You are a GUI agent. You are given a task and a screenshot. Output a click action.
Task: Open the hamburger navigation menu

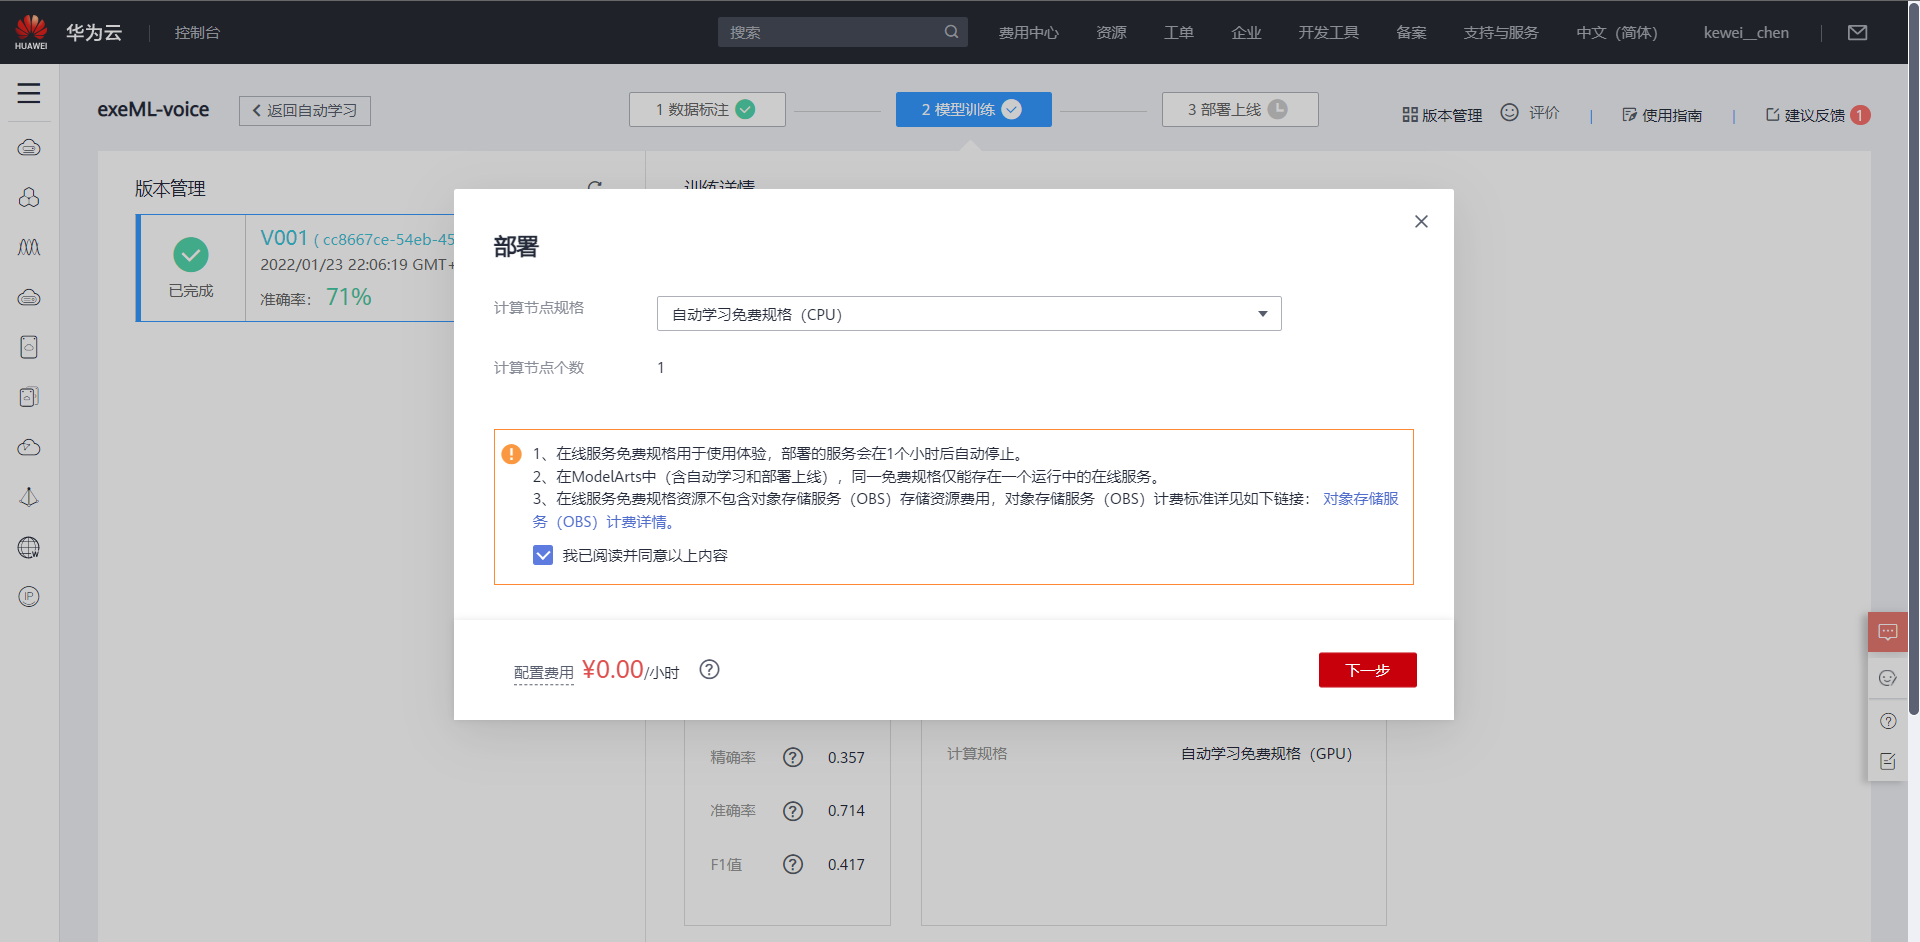tap(29, 93)
